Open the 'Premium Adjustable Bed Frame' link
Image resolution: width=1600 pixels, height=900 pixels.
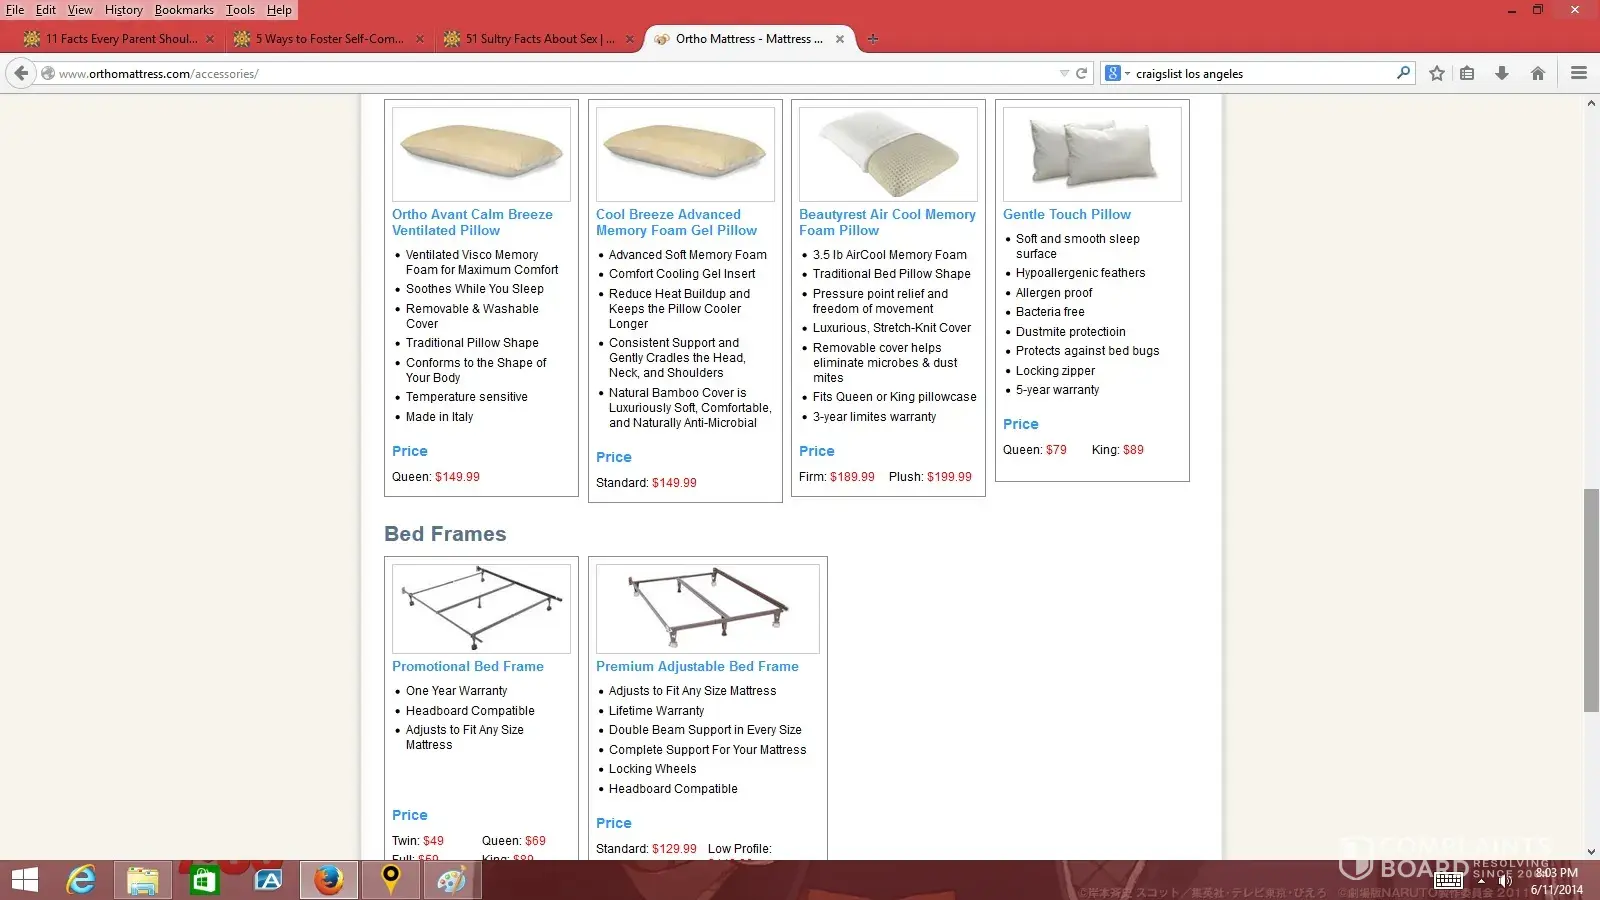(x=697, y=666)
